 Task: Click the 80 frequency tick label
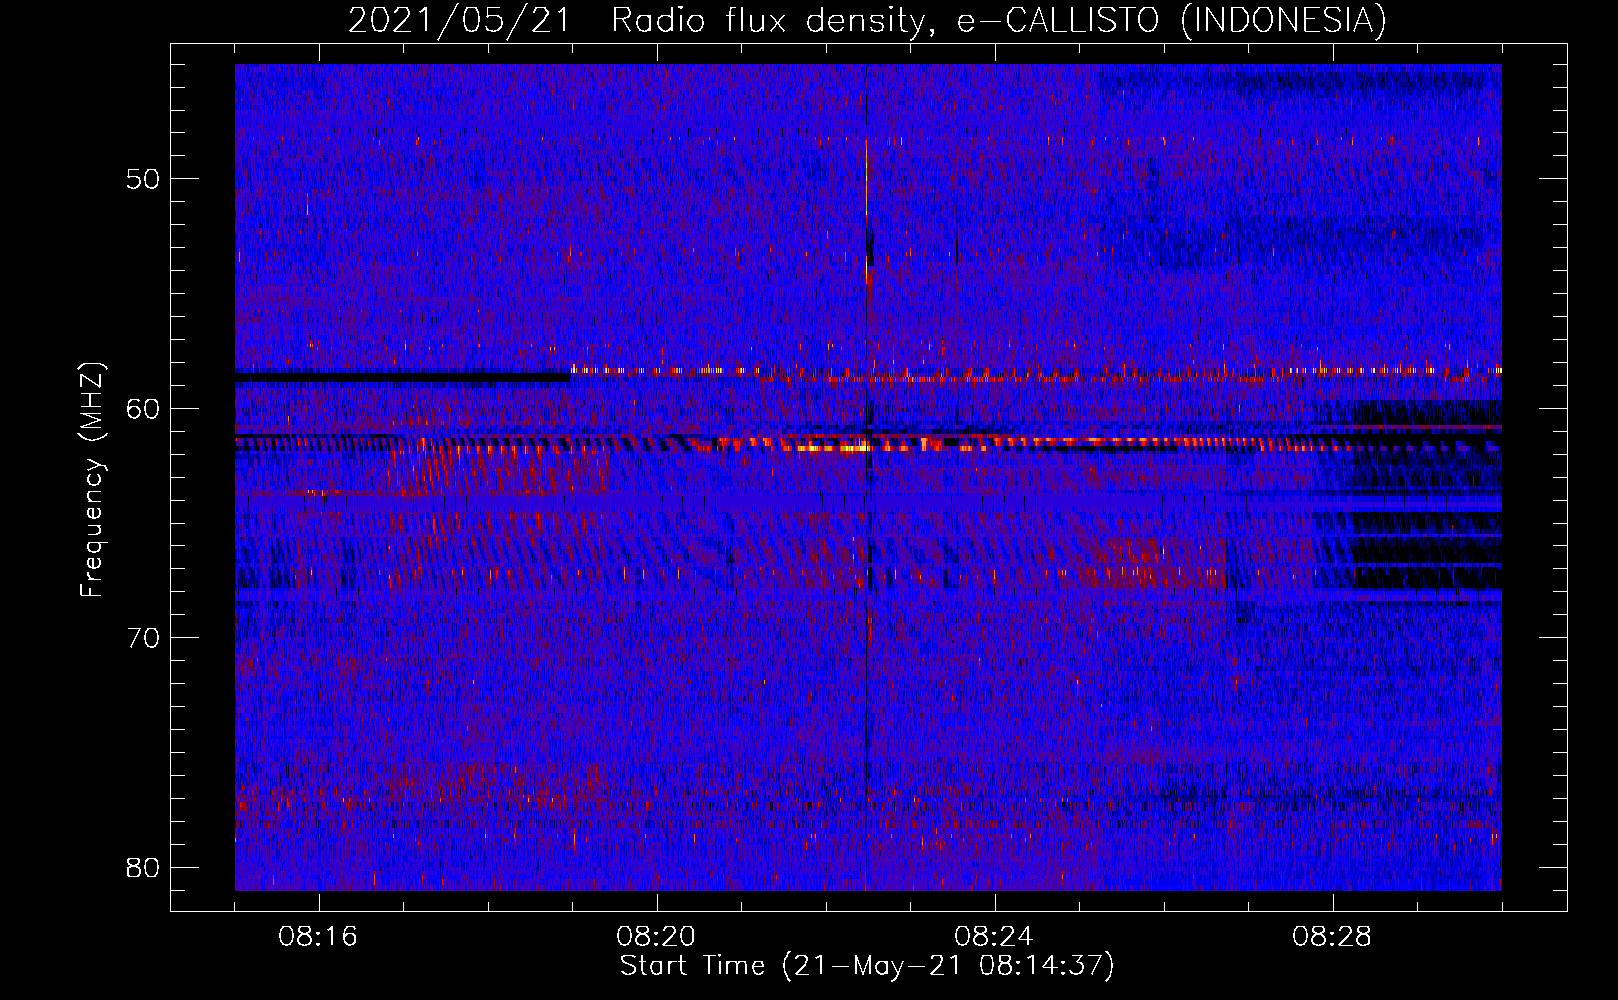144,867
